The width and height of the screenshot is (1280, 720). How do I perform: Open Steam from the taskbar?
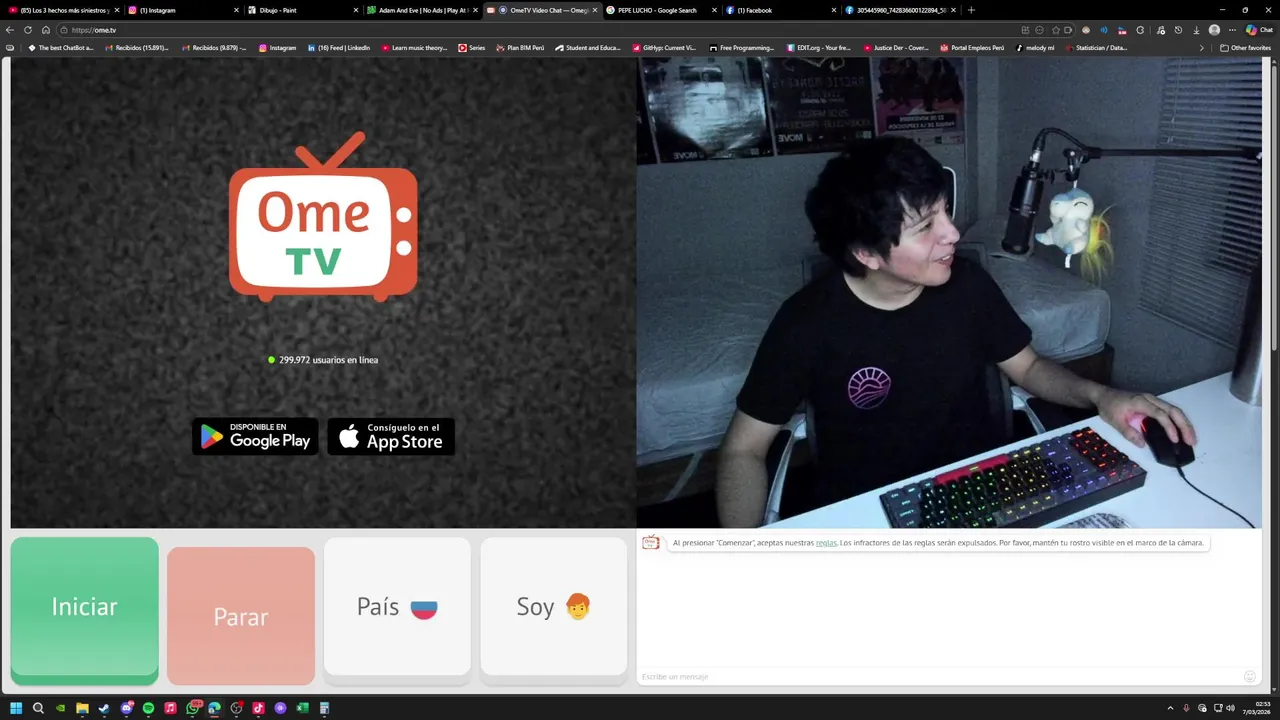point(104,708)
